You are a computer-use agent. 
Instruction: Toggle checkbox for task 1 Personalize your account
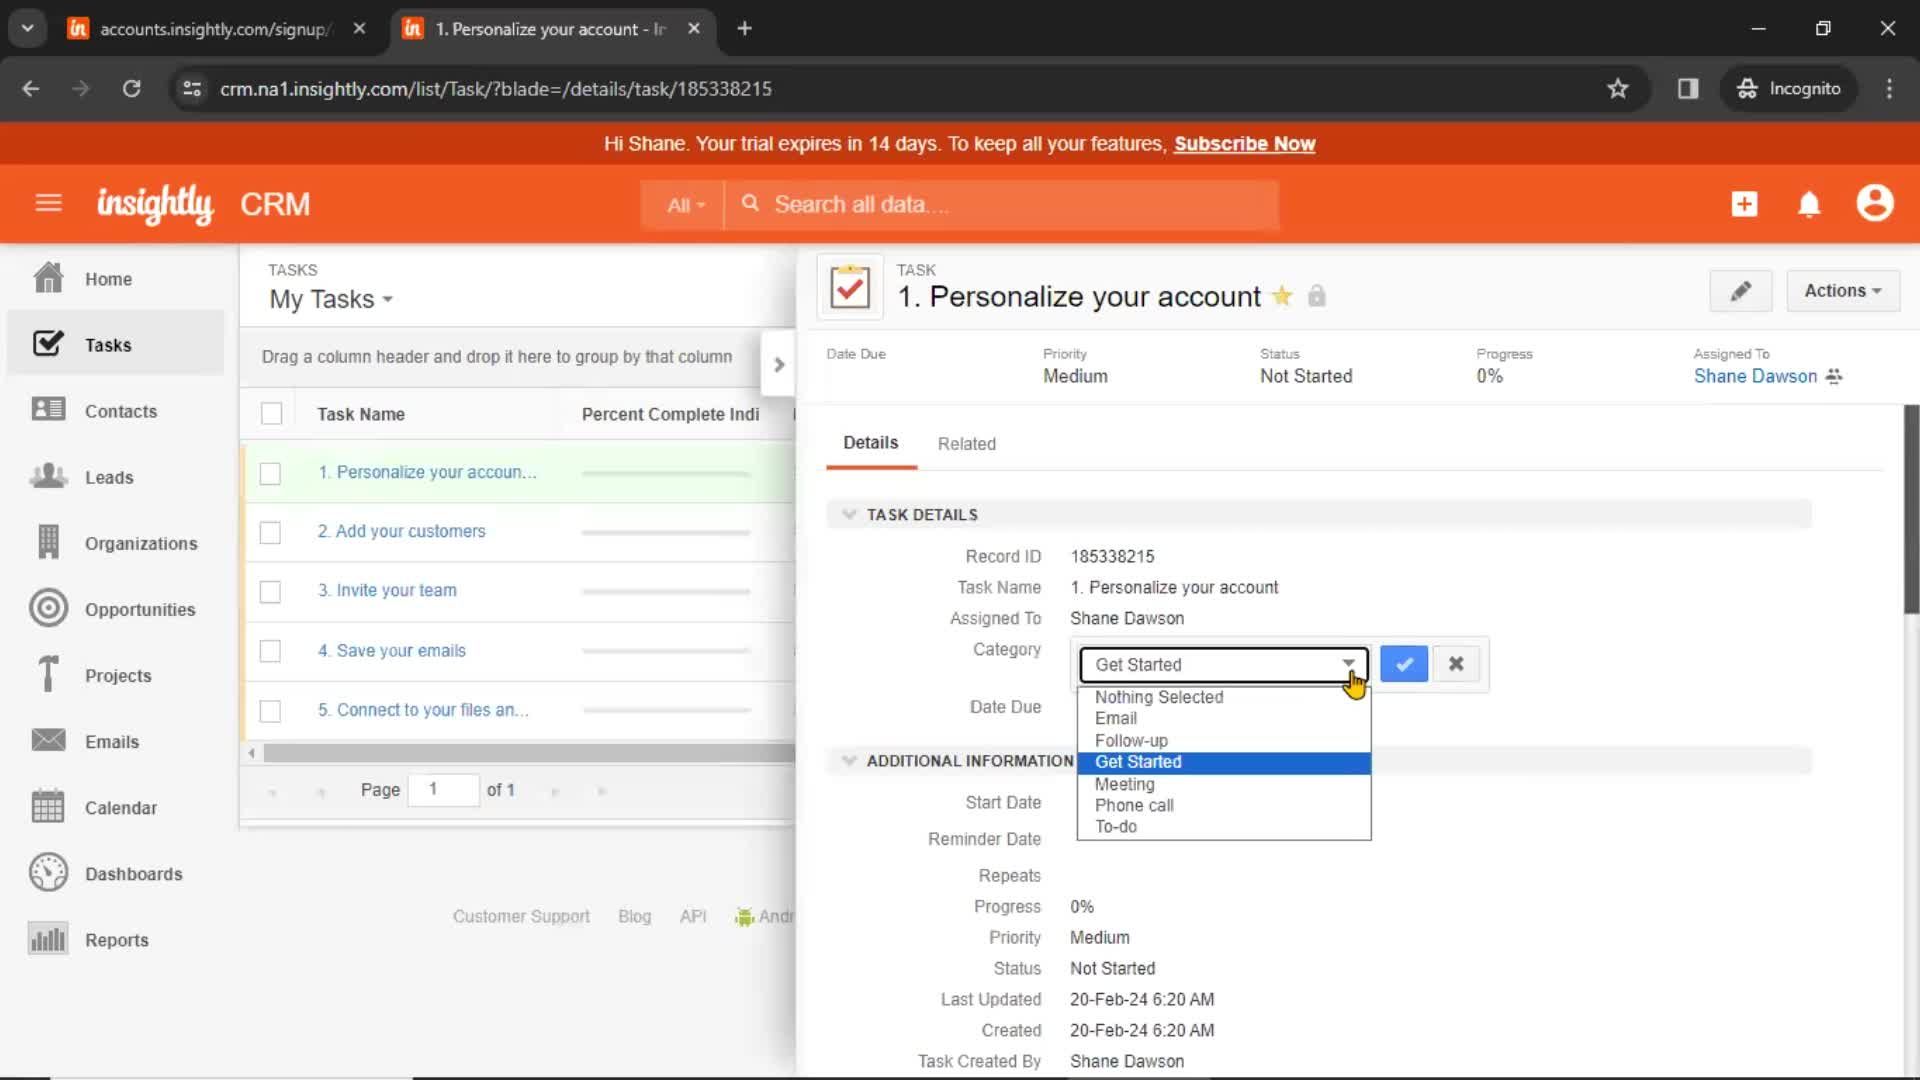click(x=272, y=472)
